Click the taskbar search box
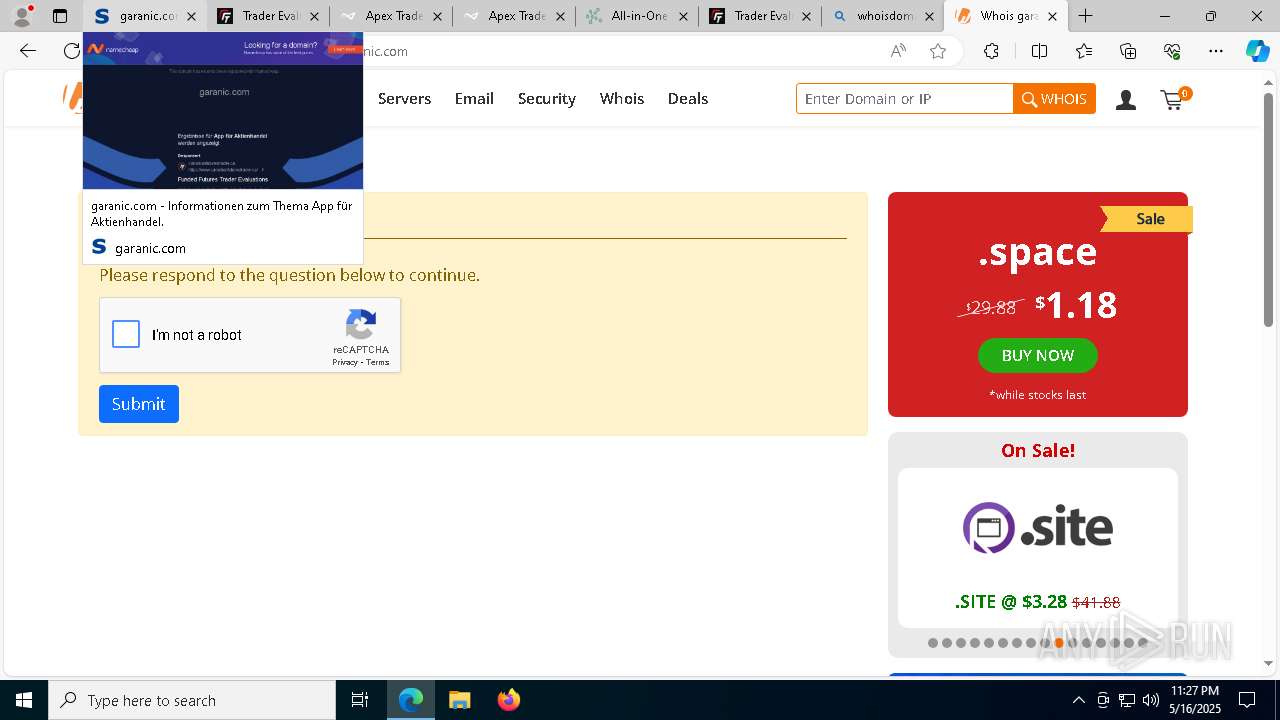1280x720 pixels. click(192, 700)
